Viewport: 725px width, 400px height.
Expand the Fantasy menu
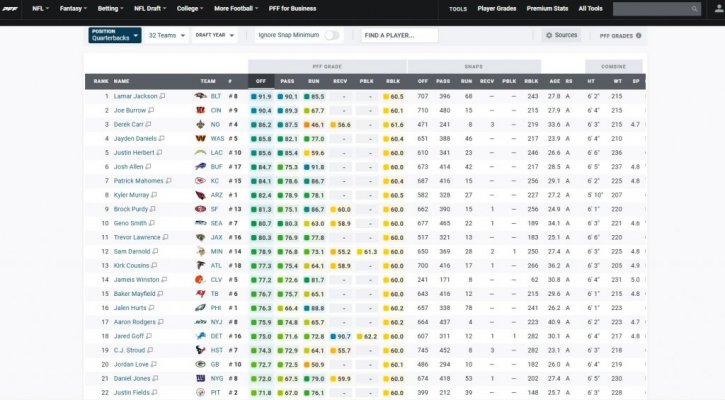click(x=73, y=8)
